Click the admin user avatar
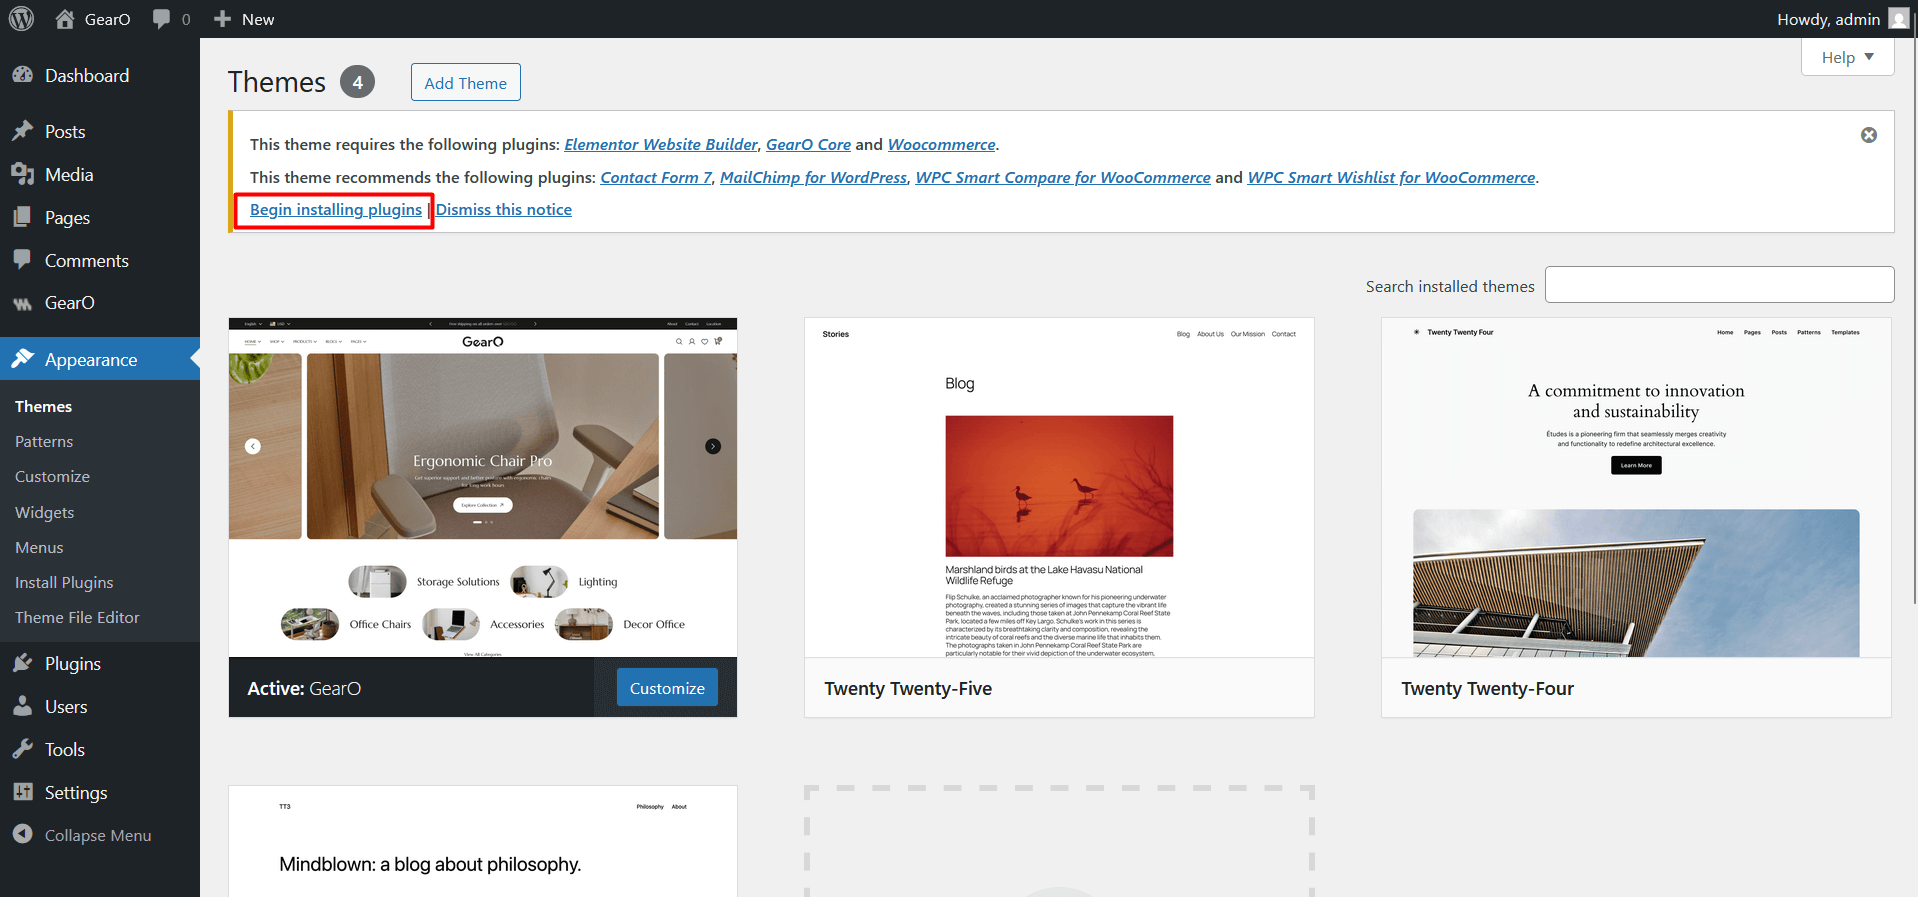 (1898, 19)
